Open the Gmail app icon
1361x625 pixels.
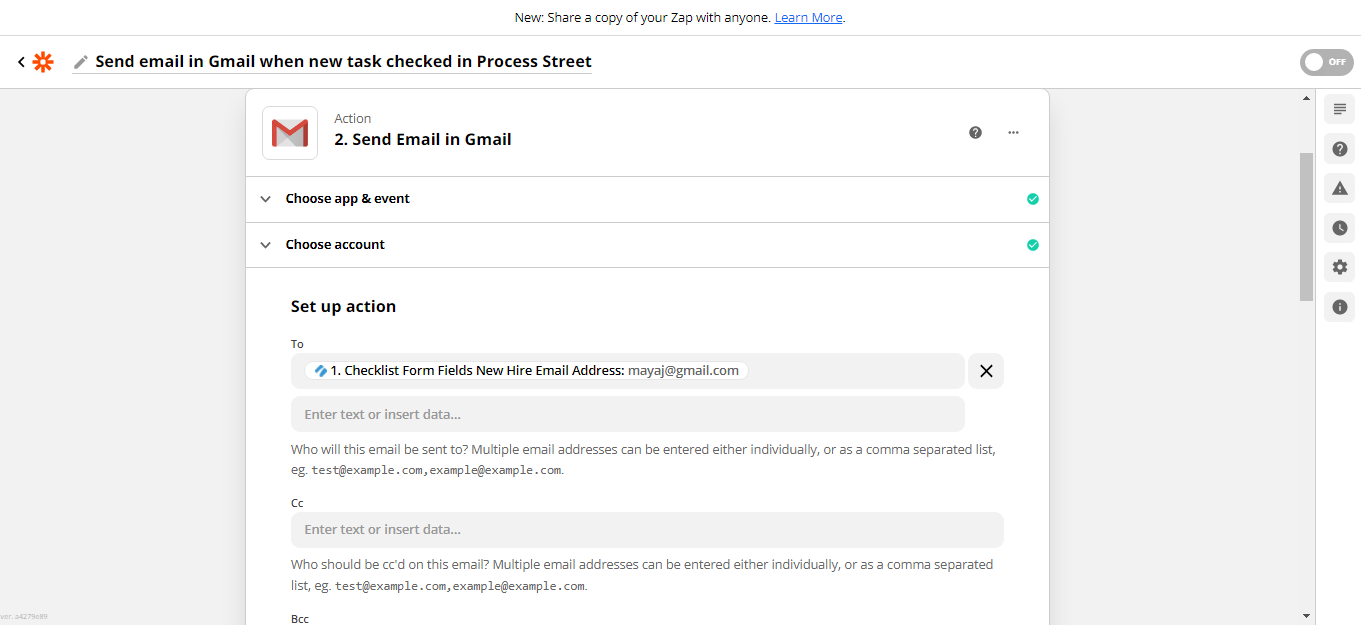pos(290,133)
